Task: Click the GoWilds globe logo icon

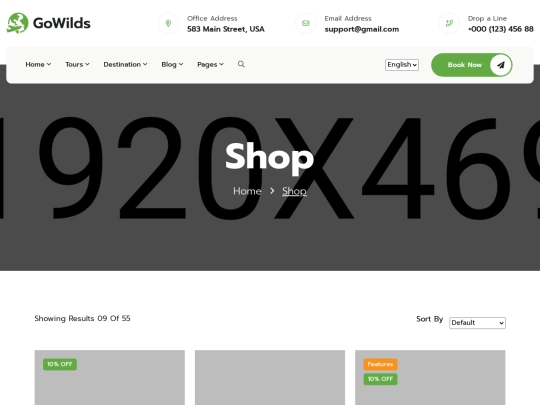Action: click(17, 23)
